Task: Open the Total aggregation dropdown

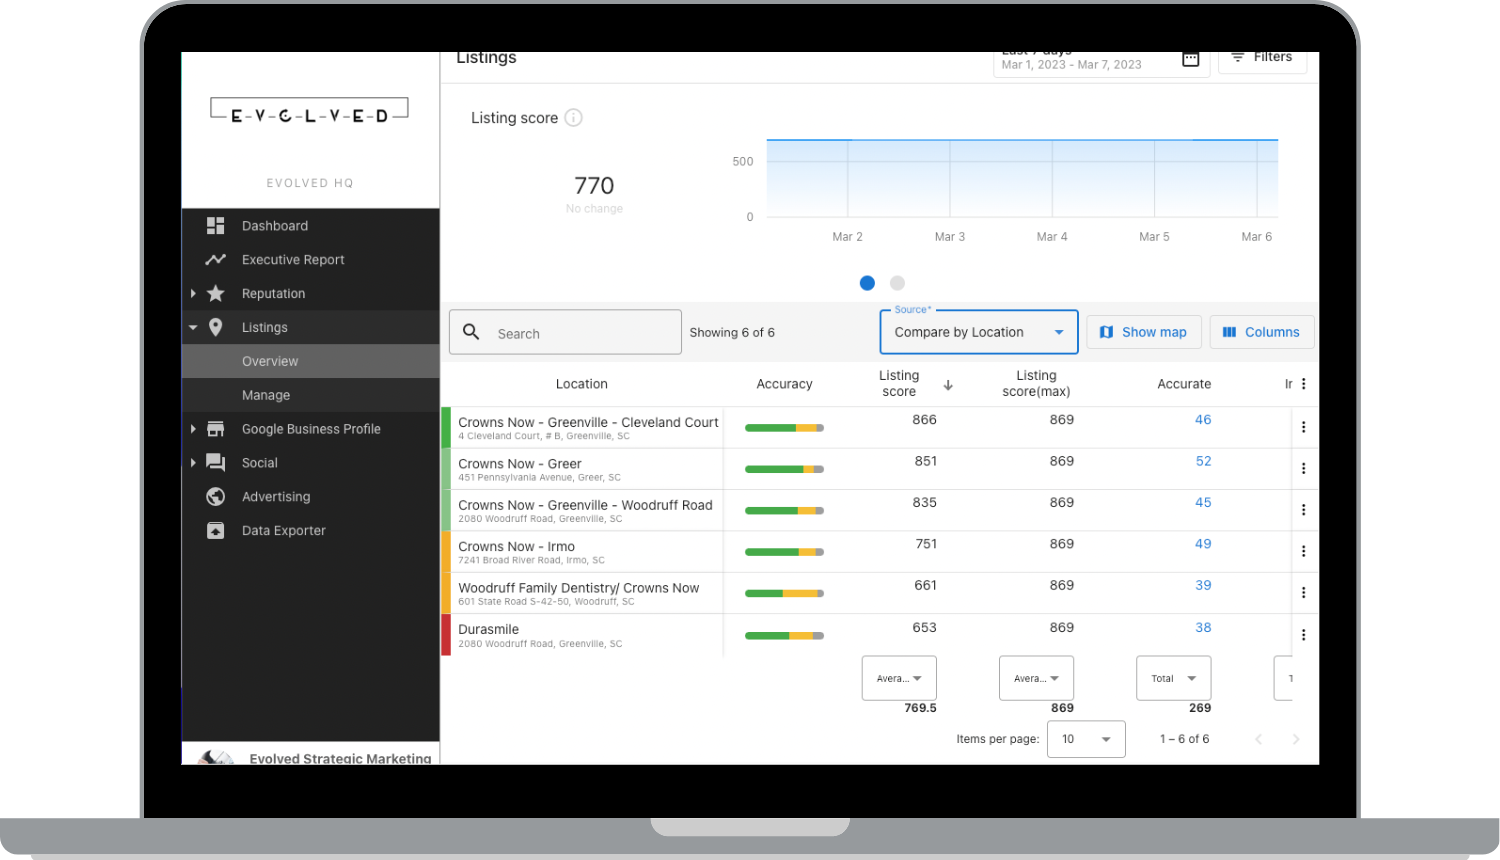Action: pos(1173,678)
